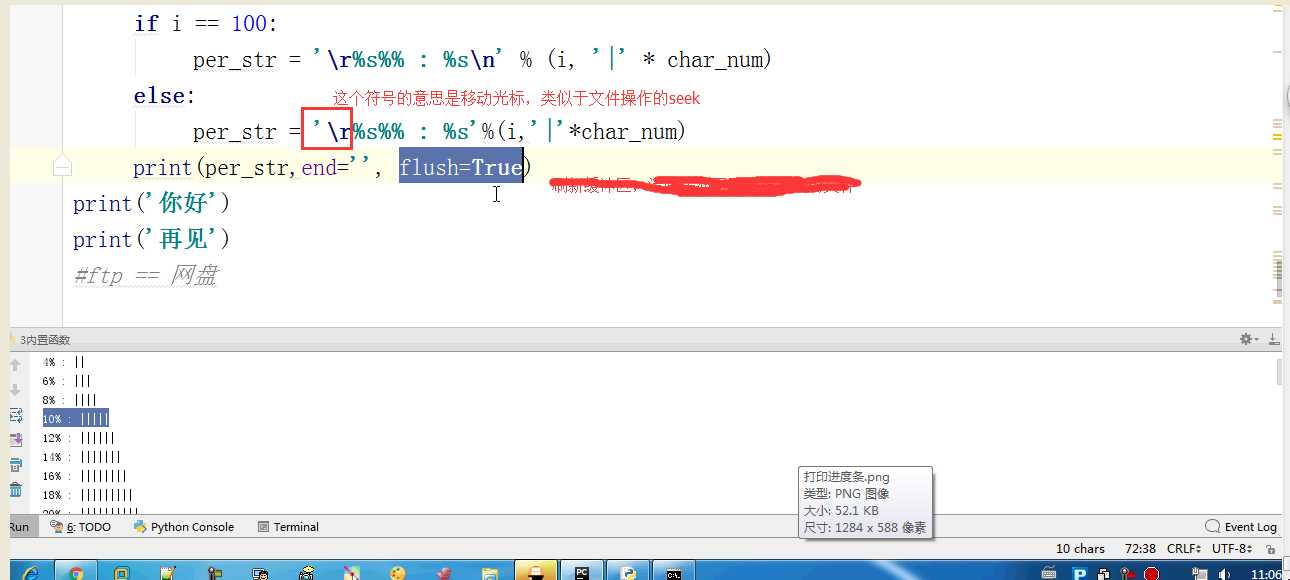Click the blue P icon in system tray
Screen dimensions: 1290x580
coord(1079,574)
